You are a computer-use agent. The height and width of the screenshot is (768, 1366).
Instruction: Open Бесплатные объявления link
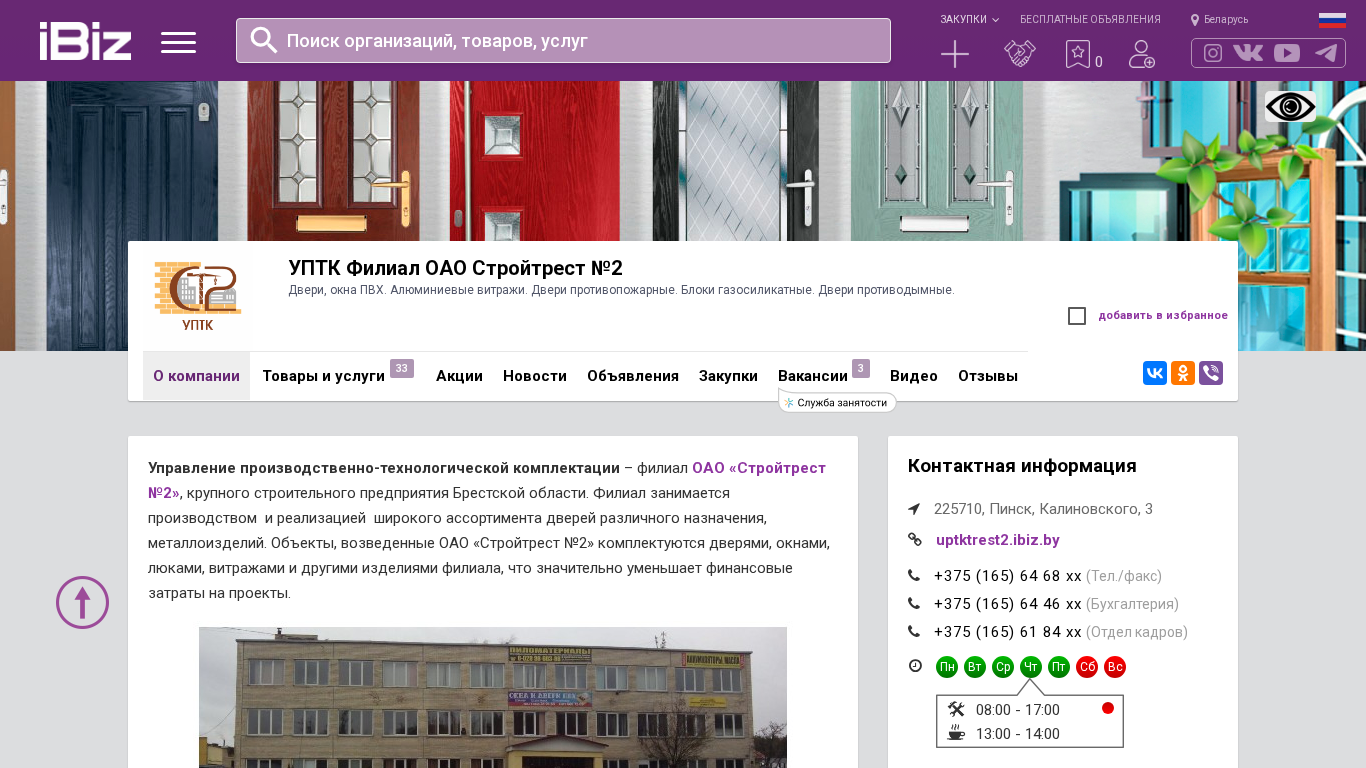click(1090, 20)
